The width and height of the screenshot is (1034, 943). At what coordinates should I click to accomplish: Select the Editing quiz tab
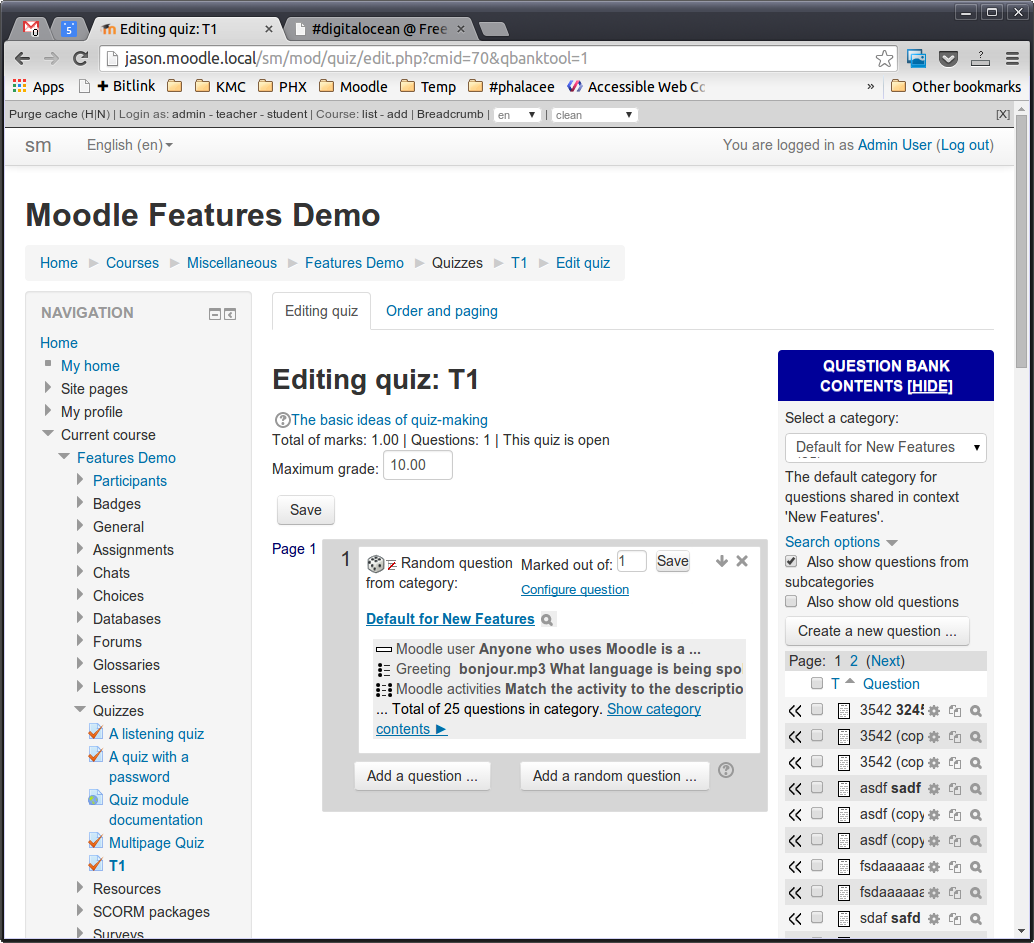[321, 311]
